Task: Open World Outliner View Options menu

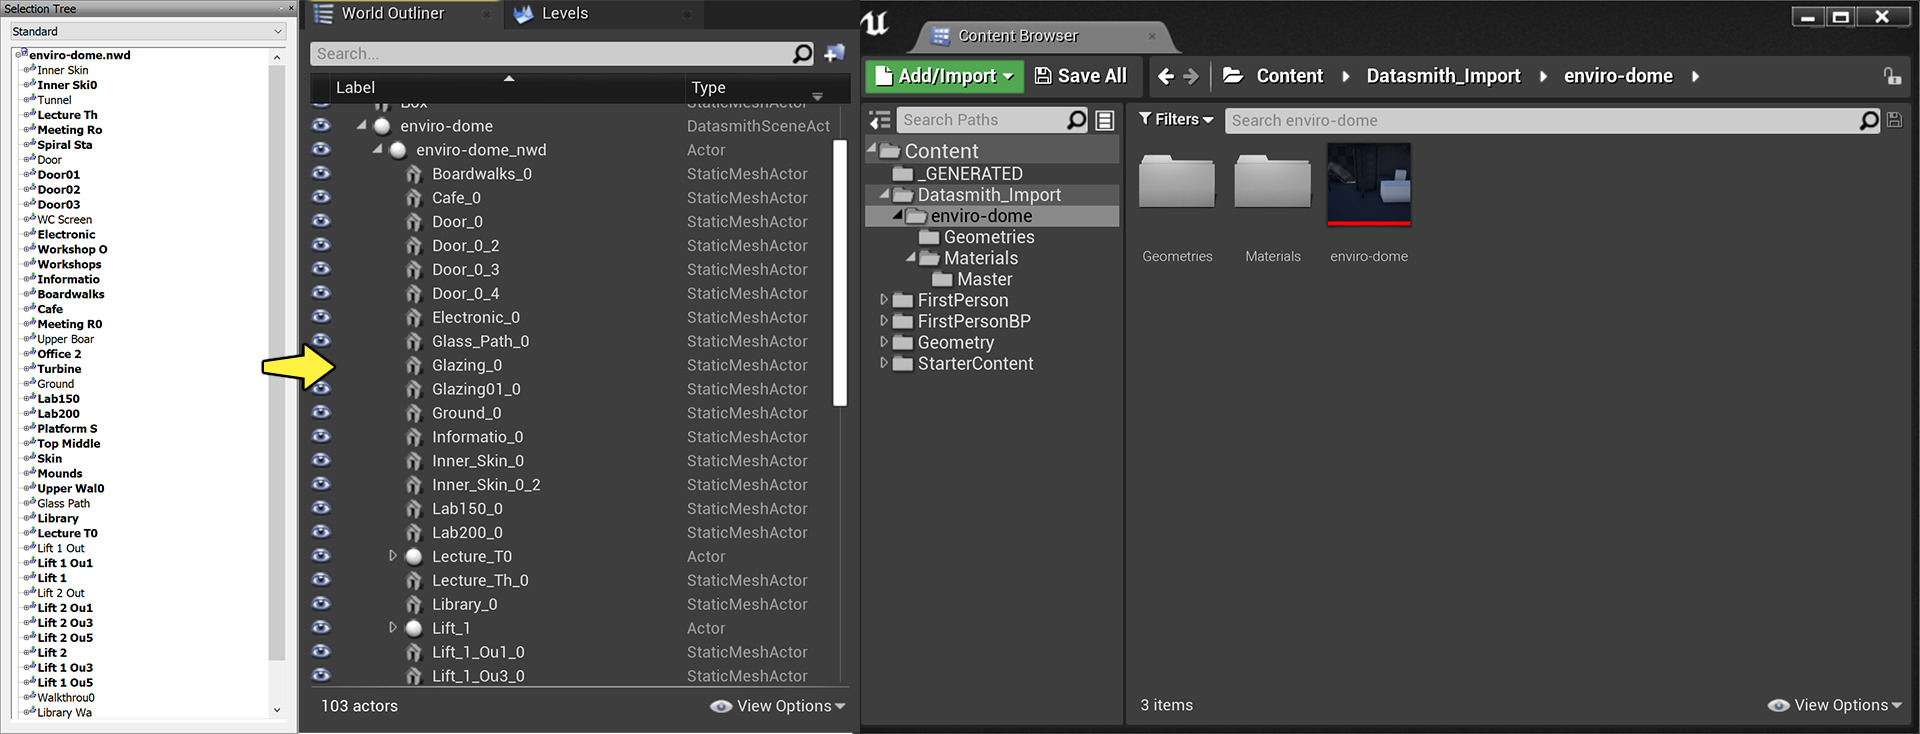Action: (x=778, y=706)
